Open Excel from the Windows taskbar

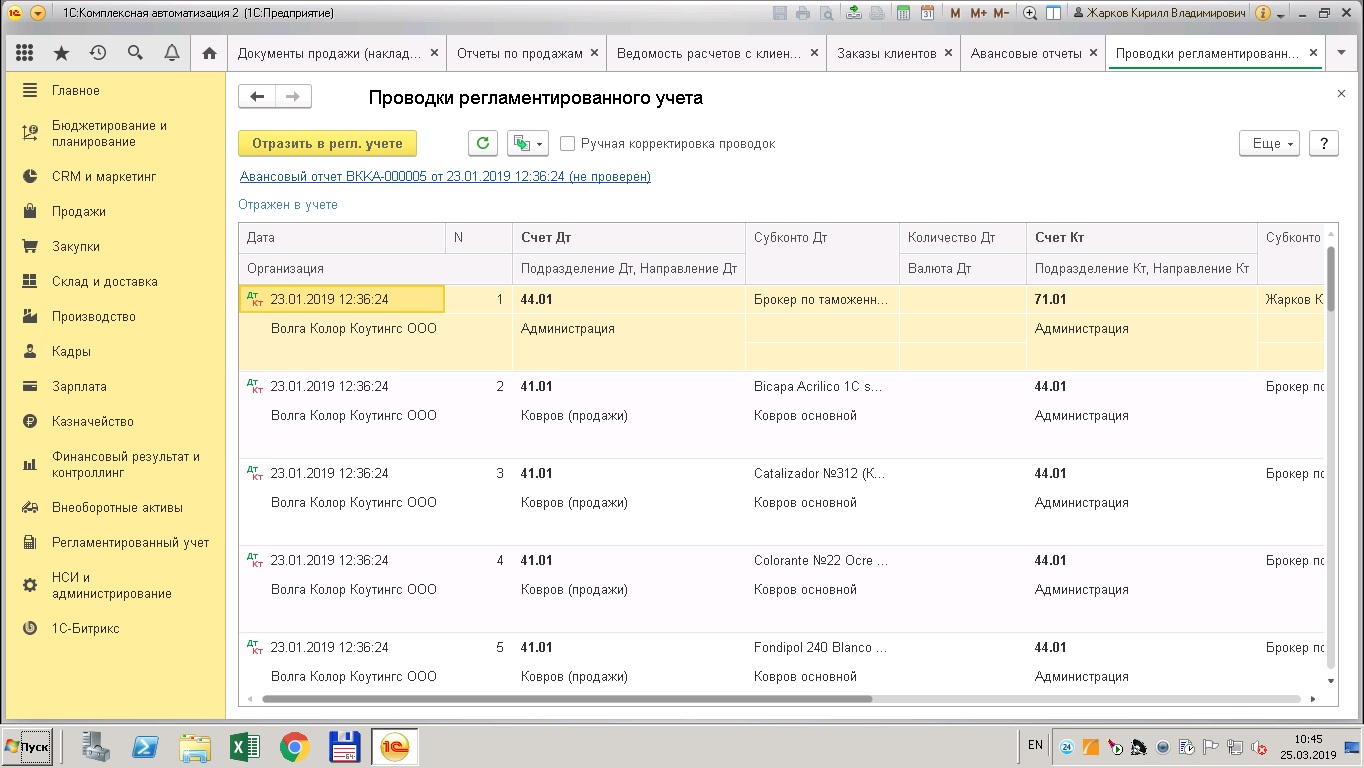point(245,747)
